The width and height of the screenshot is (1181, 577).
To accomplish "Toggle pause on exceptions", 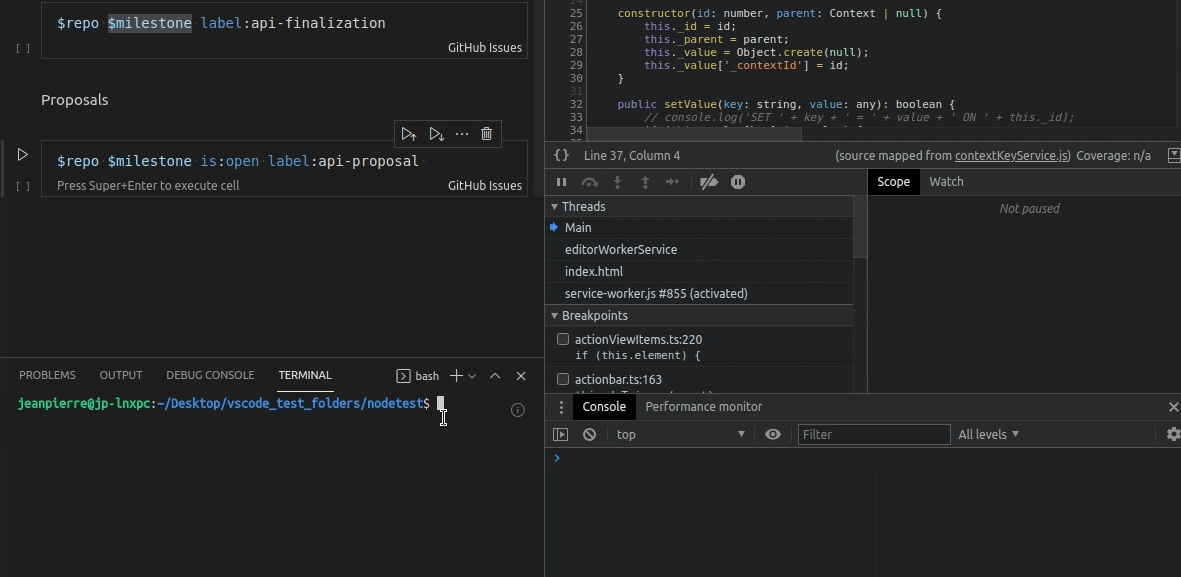I will 738,181.
